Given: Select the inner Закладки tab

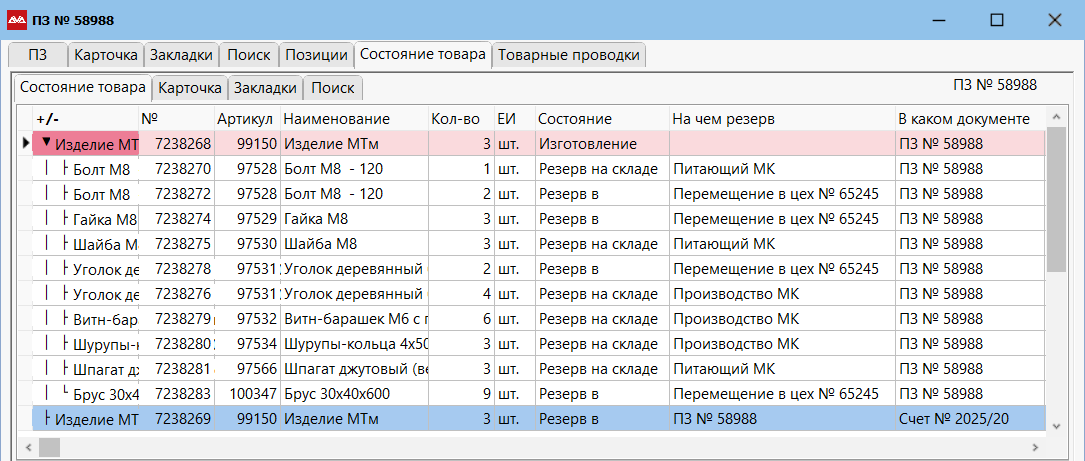Looking at the screenshot, I should 265,88.
